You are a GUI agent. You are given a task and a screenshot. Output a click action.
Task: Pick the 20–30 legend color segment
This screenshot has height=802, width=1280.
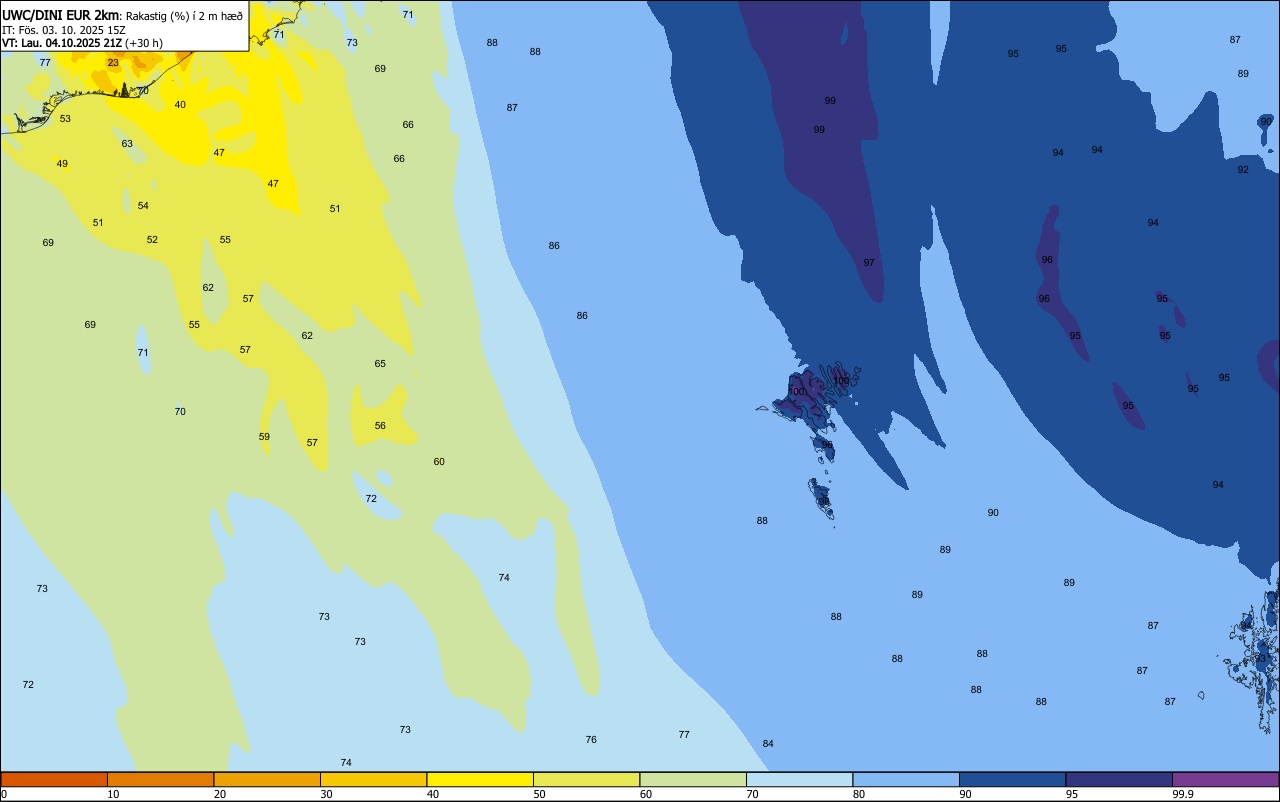pyautogui.click(x=267, y=779)
